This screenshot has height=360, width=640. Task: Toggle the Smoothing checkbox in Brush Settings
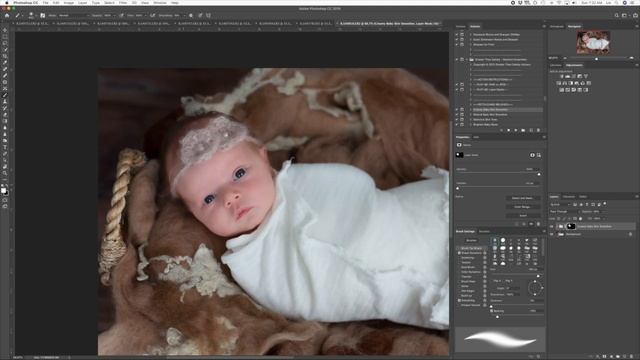(459, 300)
